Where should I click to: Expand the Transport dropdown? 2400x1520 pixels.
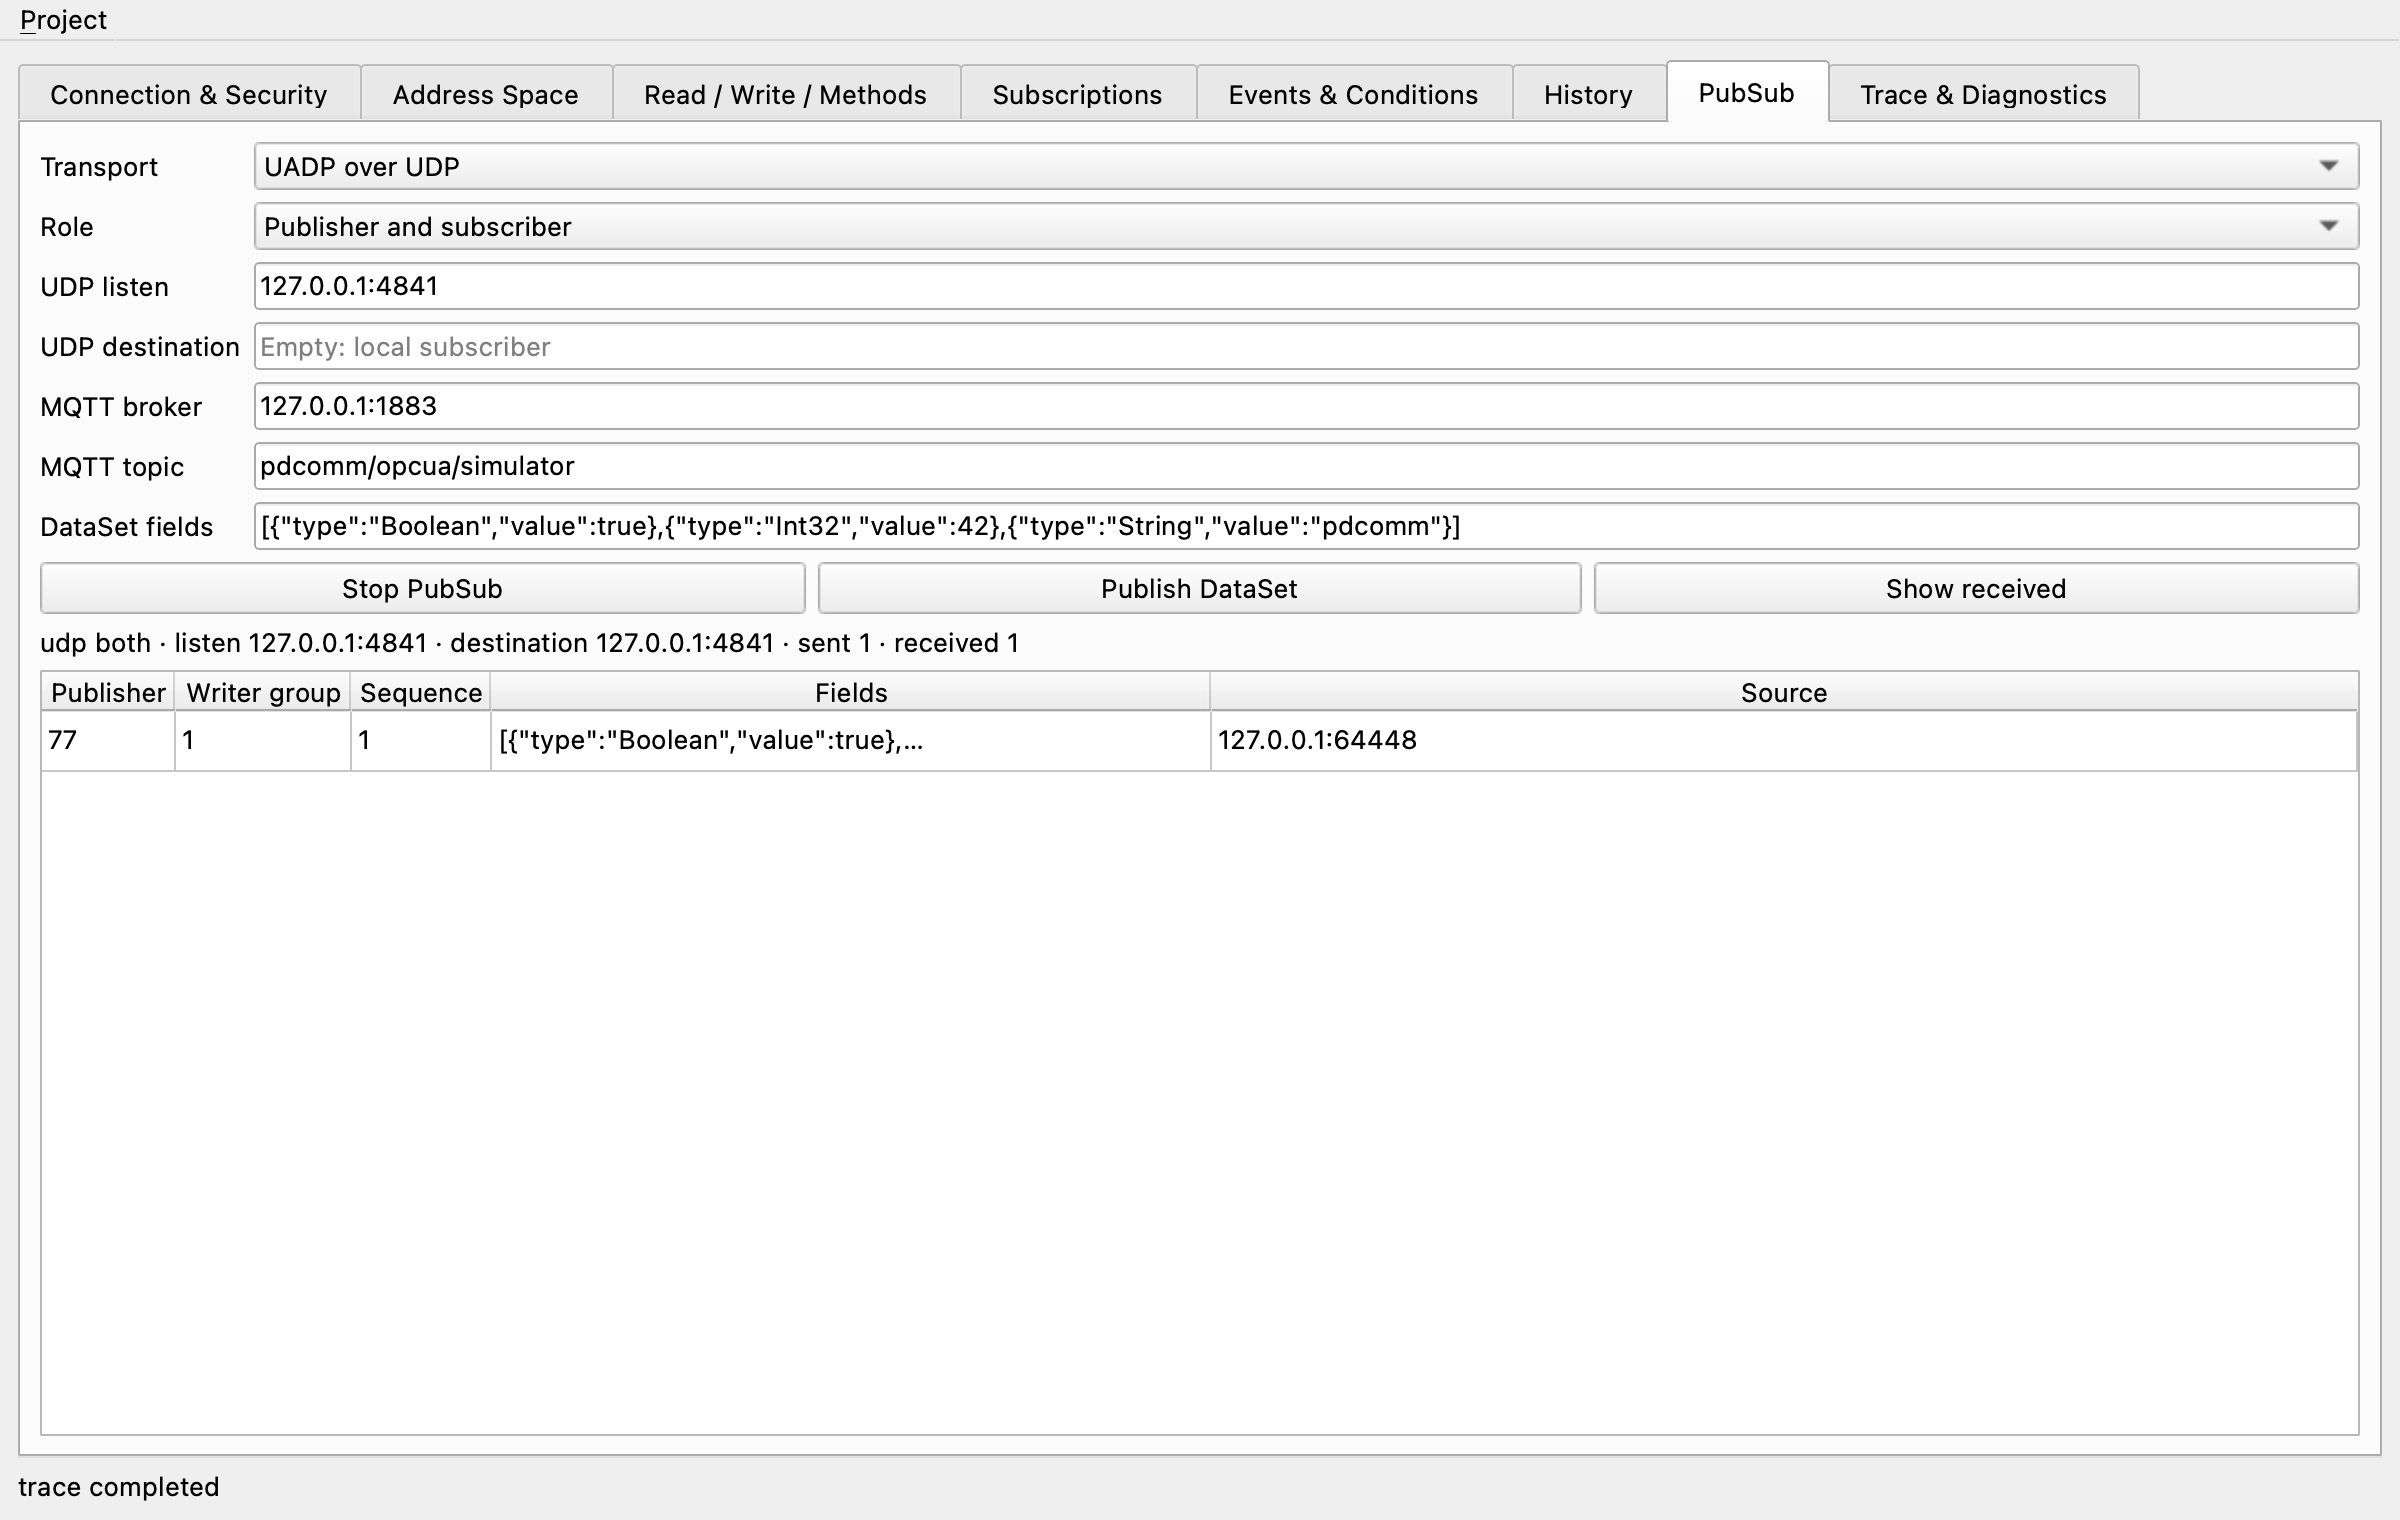point(1306,166)
